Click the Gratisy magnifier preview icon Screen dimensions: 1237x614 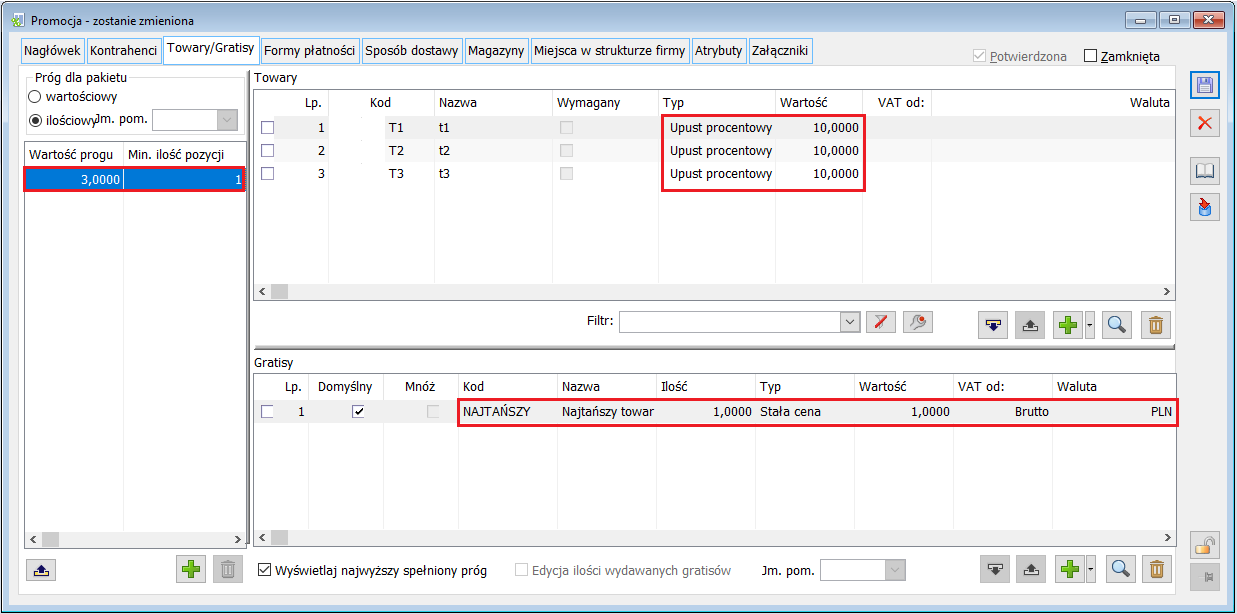coord(1120,569)
